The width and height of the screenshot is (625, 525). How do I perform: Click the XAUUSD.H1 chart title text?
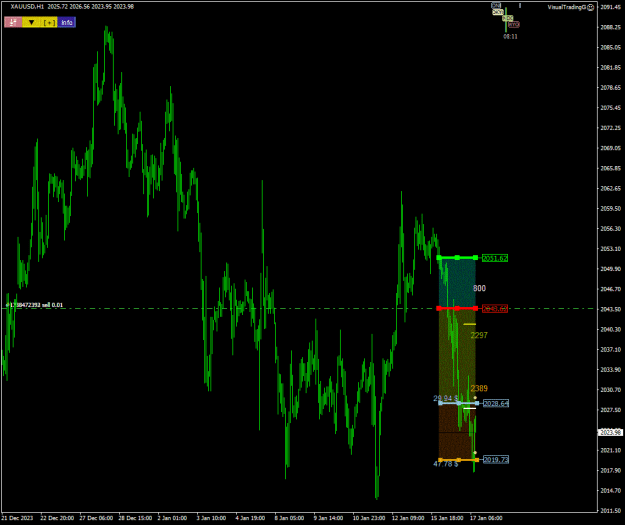click(x=27, y=7)
